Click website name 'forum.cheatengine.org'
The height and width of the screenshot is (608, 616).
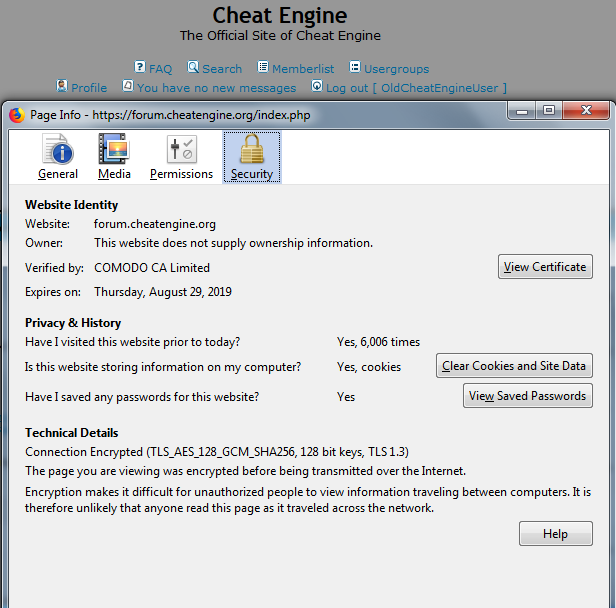155,224
